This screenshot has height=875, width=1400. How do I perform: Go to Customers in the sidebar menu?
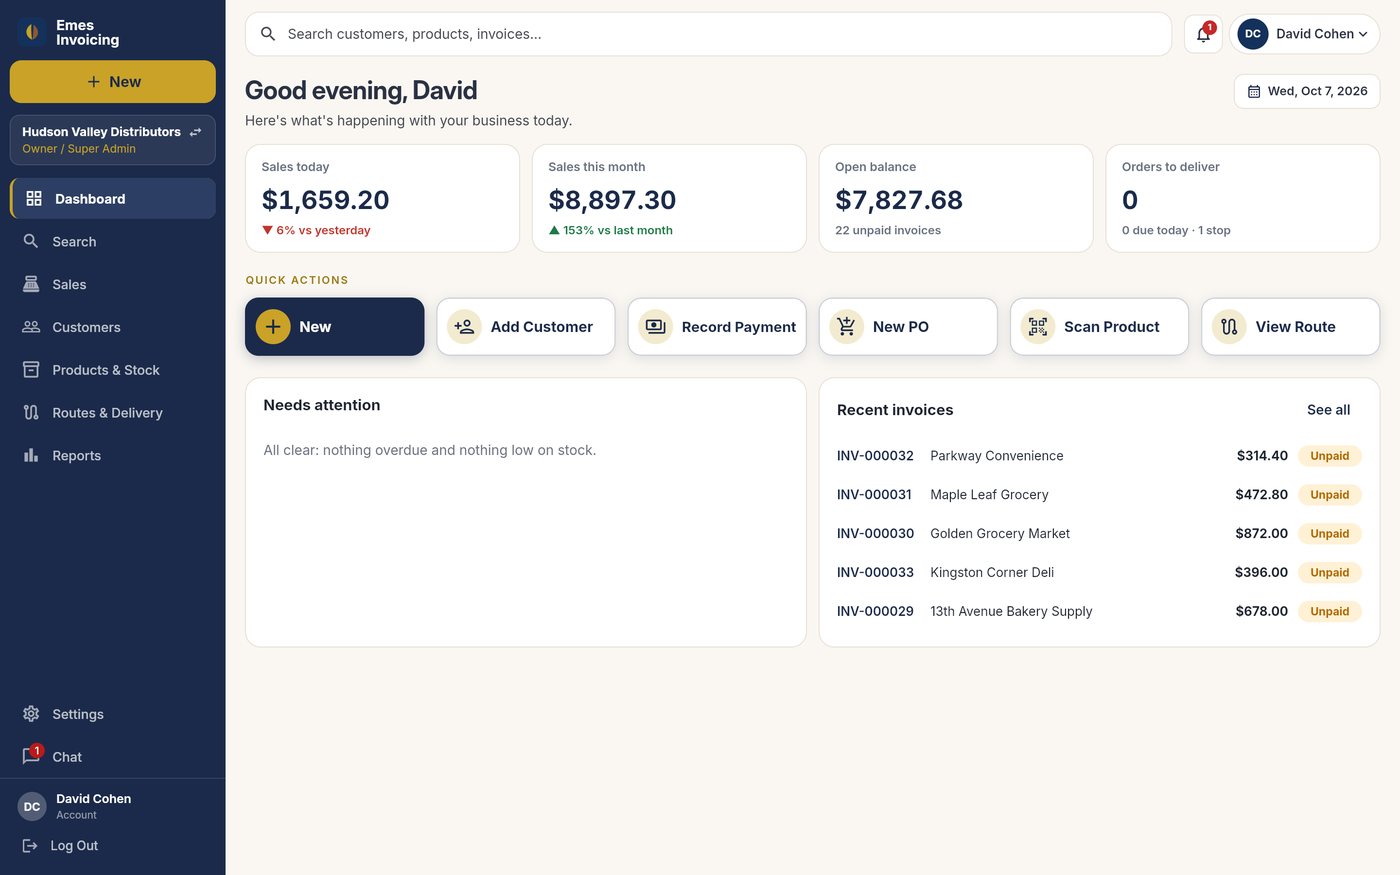112,327
